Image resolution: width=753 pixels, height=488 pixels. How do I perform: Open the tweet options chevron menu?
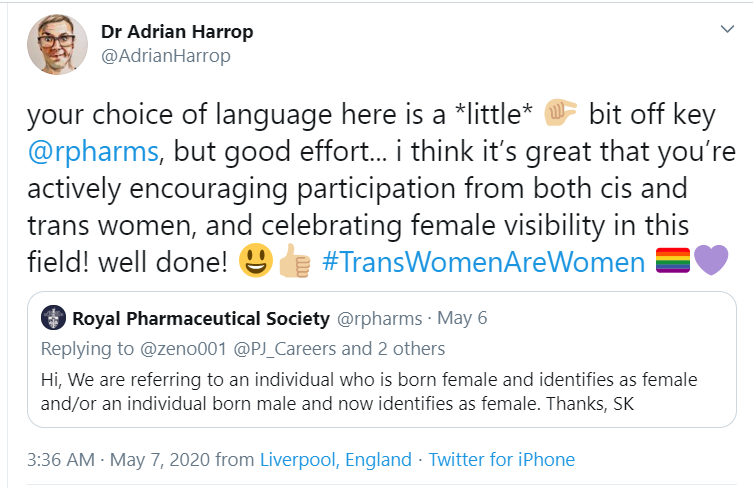click(x=728, y=29)
